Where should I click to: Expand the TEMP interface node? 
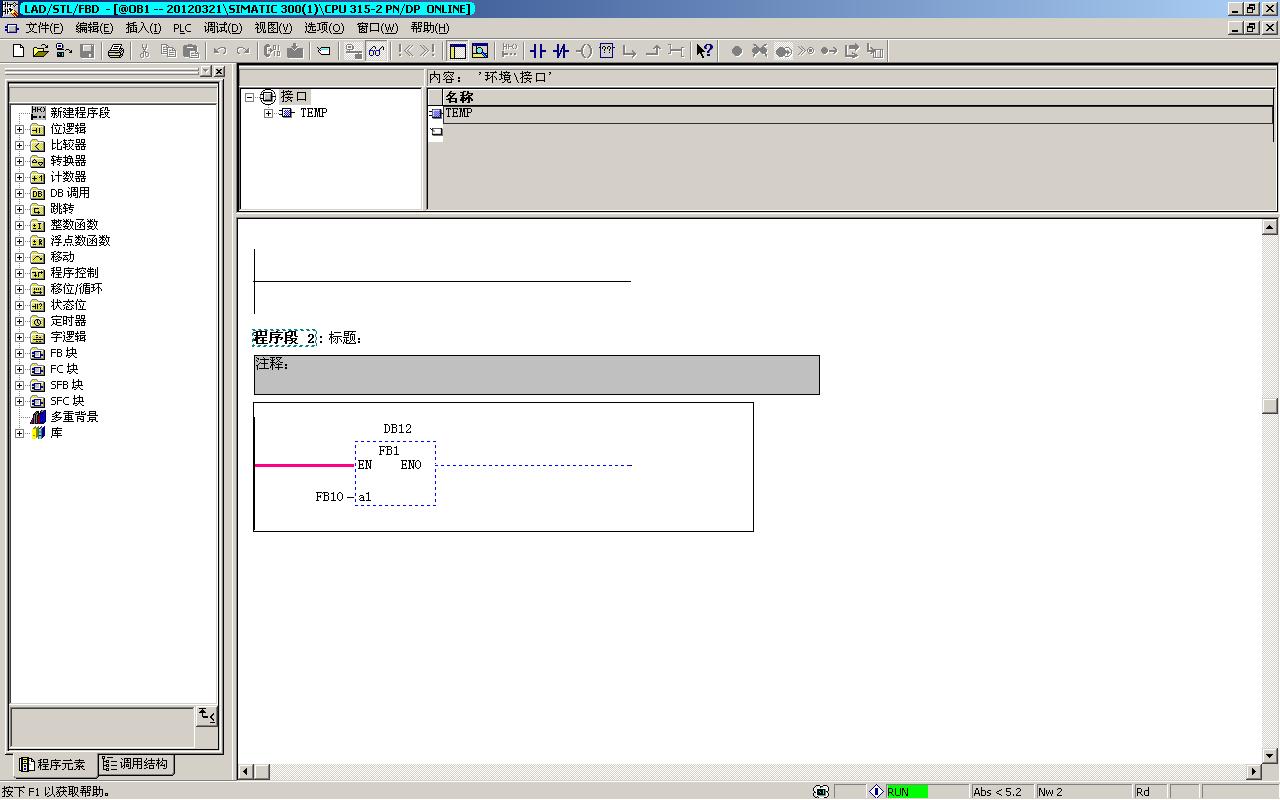click(268, 113)
